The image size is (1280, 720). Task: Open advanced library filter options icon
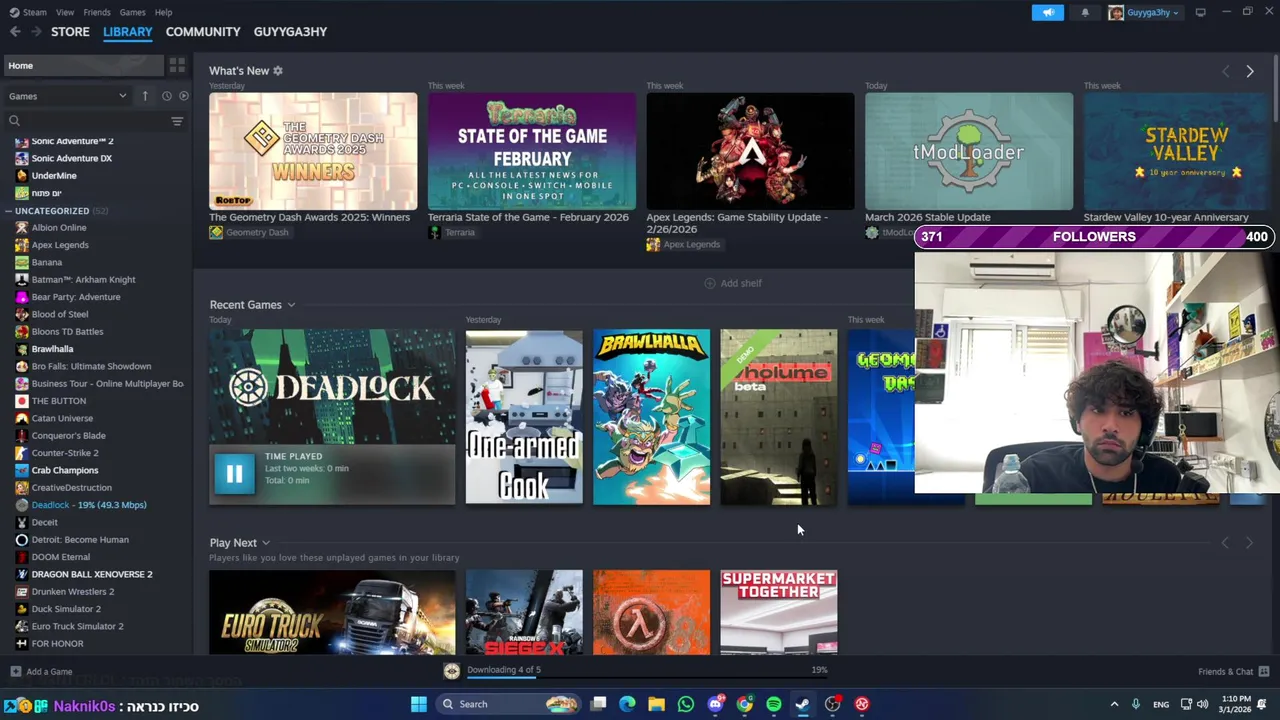pyautogui.click(x=177, y=121)
